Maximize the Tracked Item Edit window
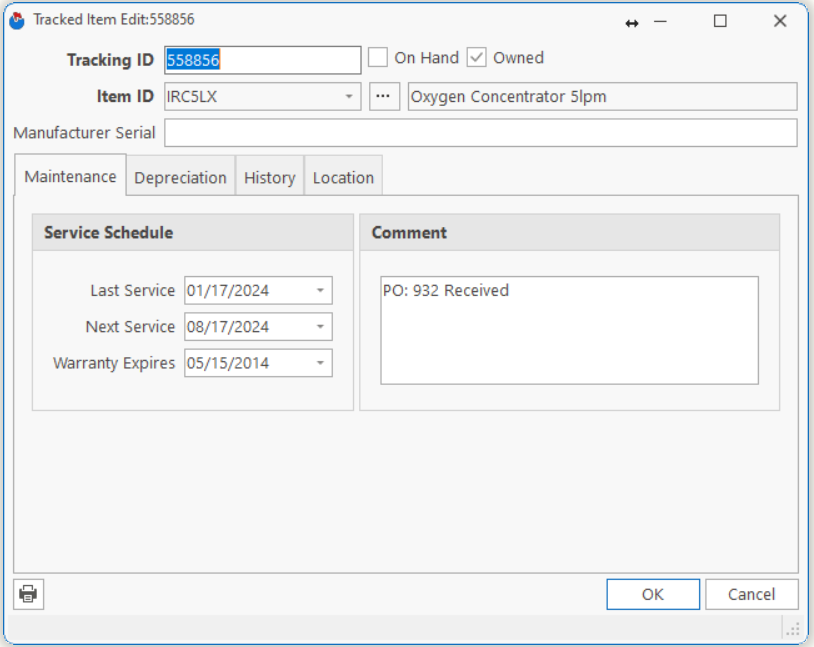Screen dimensions: 814x647 click(x=720, y=21)
